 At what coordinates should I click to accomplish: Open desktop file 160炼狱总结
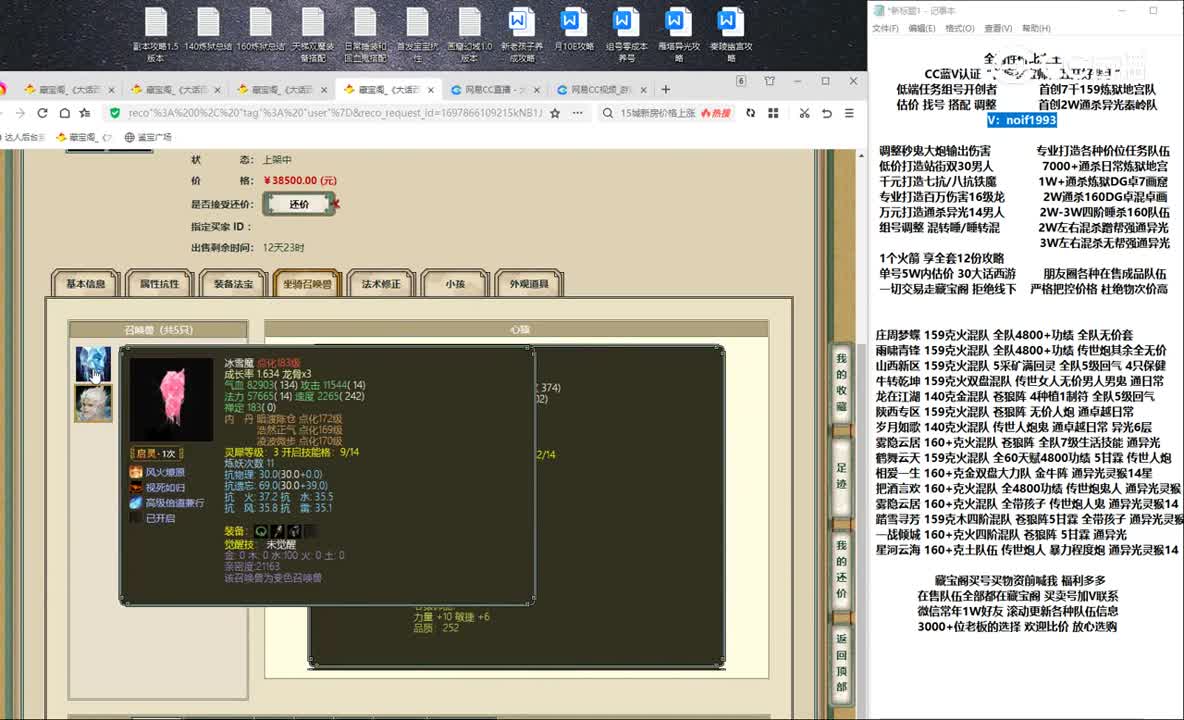(261, 30)
